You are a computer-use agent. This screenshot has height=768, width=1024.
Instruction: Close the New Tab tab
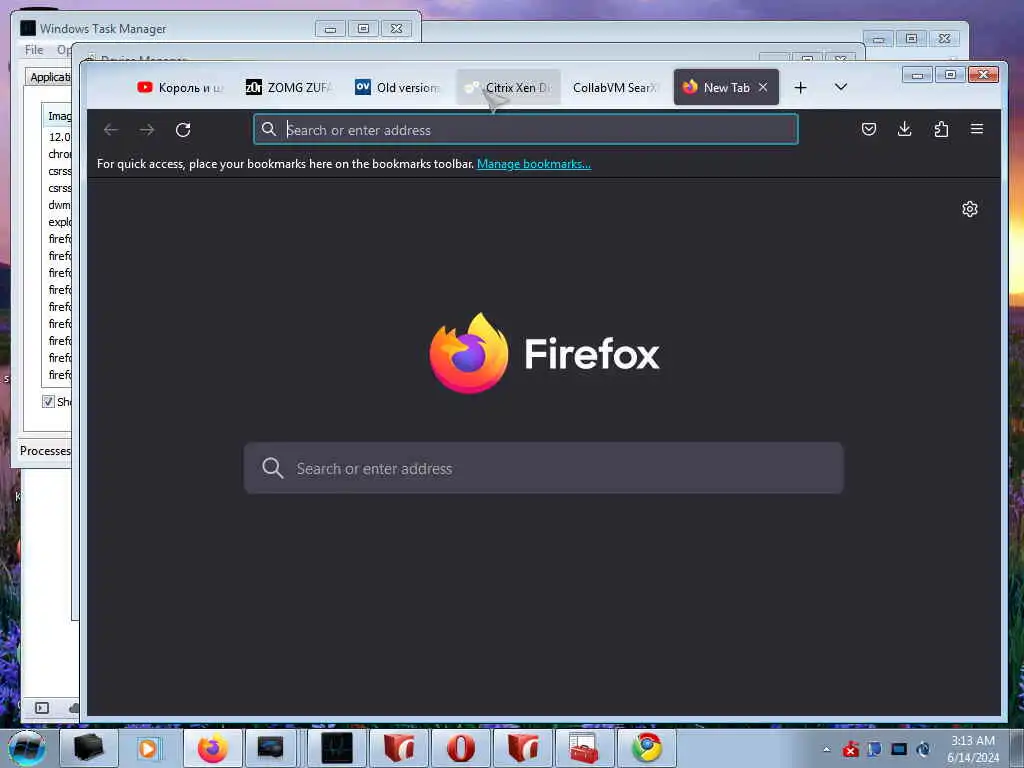coord(763,87)
